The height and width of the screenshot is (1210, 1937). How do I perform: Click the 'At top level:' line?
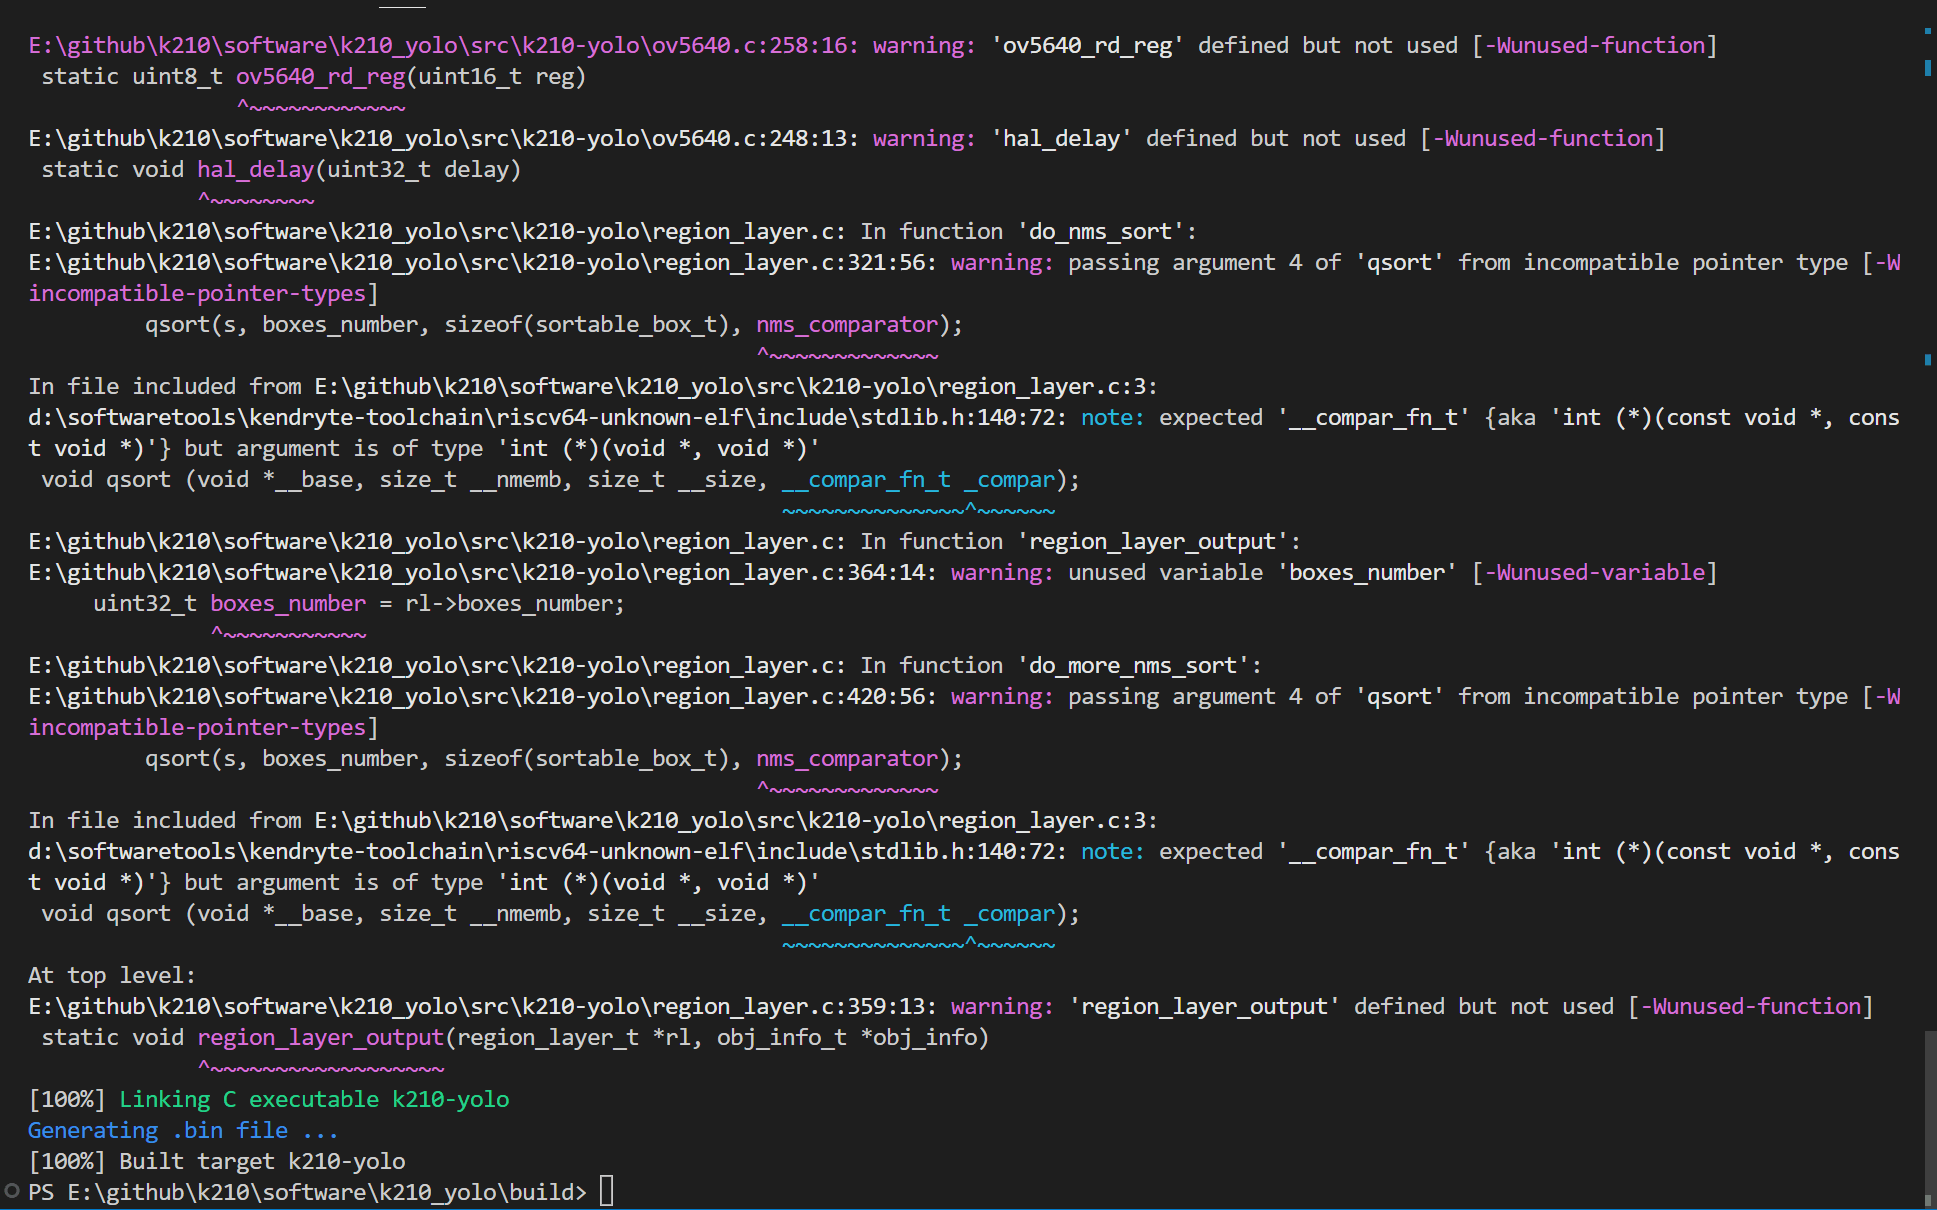[112, 976]
